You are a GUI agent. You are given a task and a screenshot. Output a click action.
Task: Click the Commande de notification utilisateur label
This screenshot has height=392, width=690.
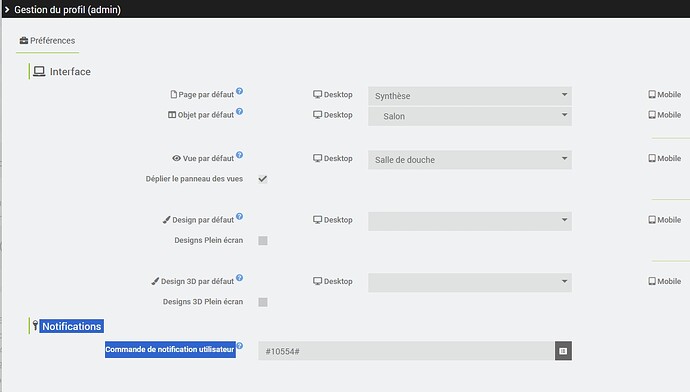[170, 349]
